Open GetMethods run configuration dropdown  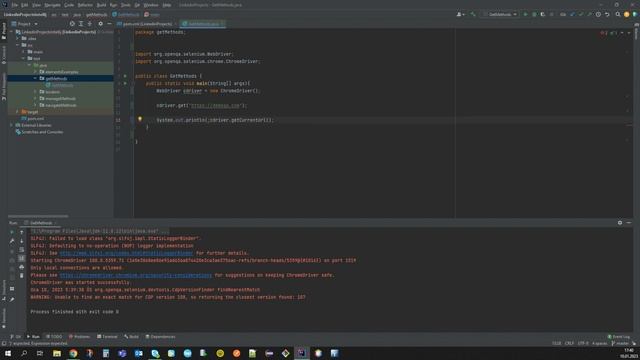[x=500, y=14]
